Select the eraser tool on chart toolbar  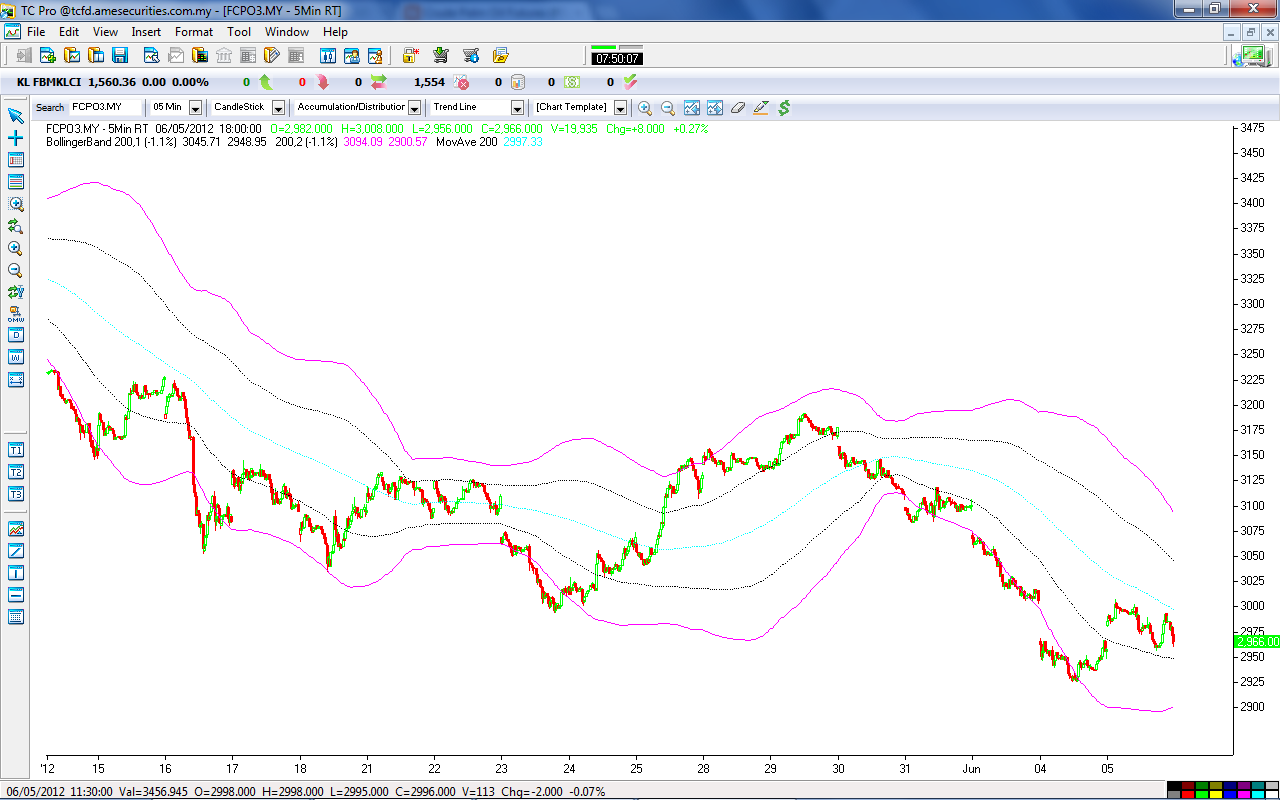click(737, 107)
